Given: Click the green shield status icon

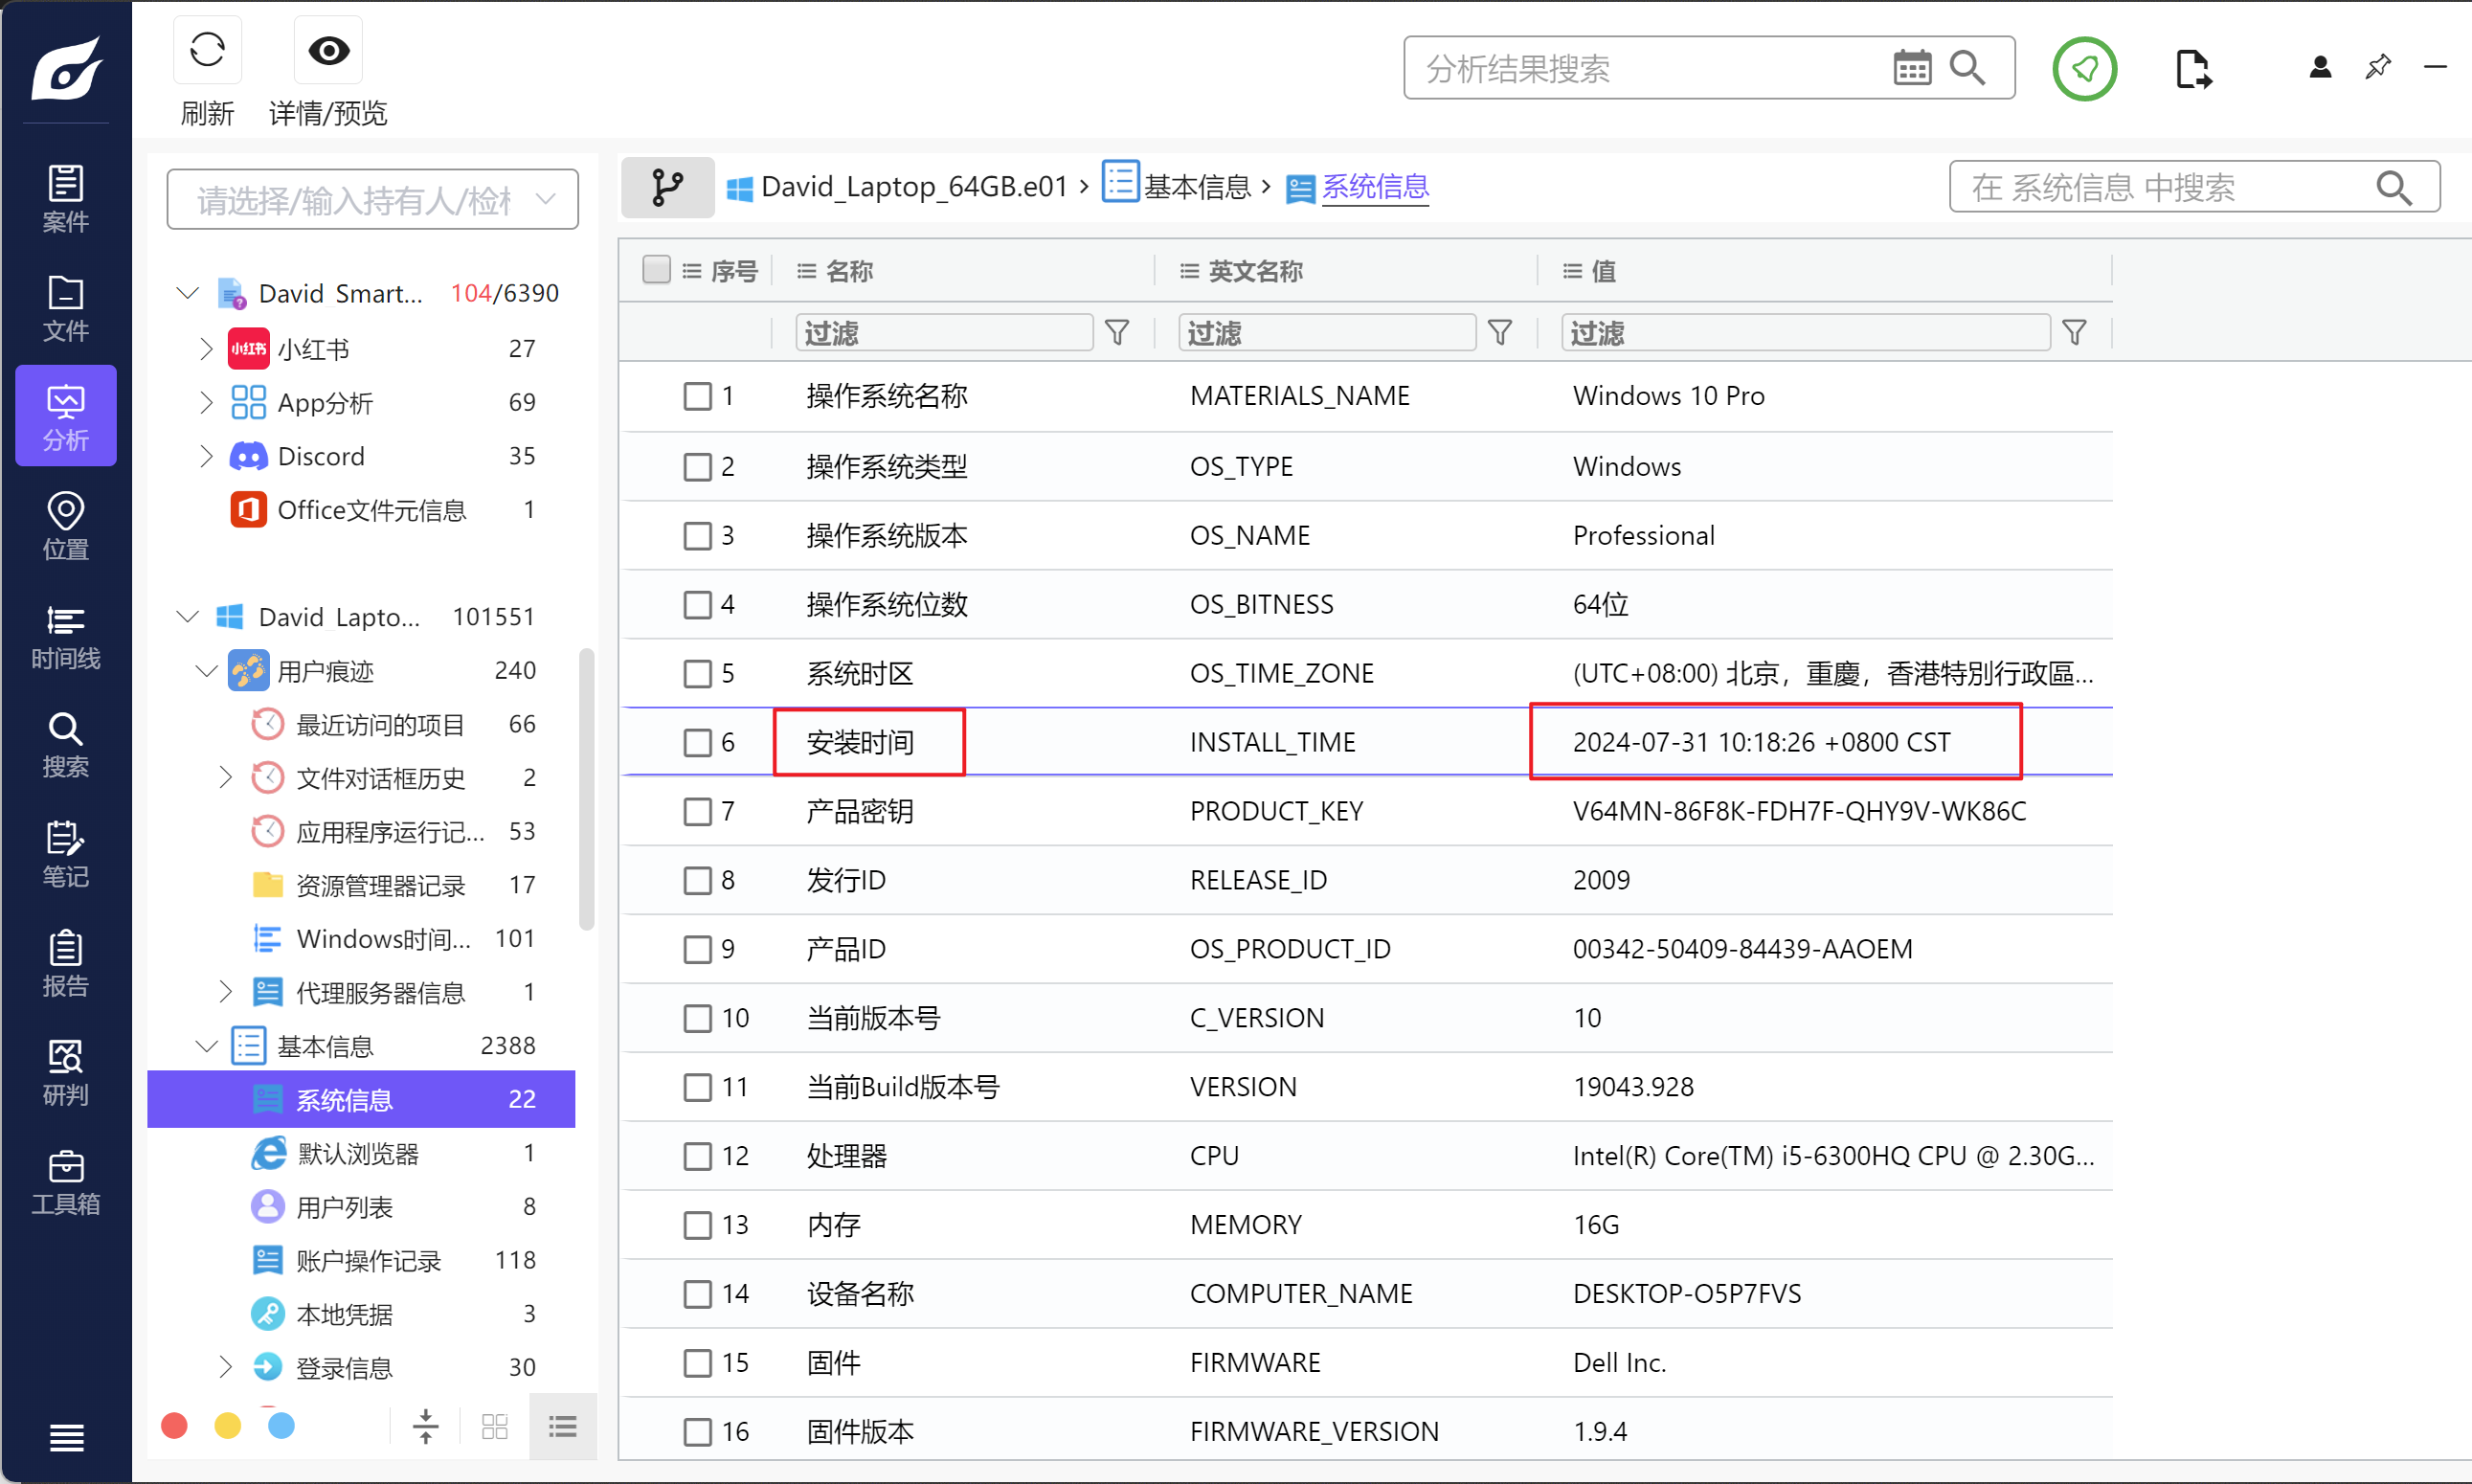Looking at the screenshot, I should click(x=2084, y=68).
